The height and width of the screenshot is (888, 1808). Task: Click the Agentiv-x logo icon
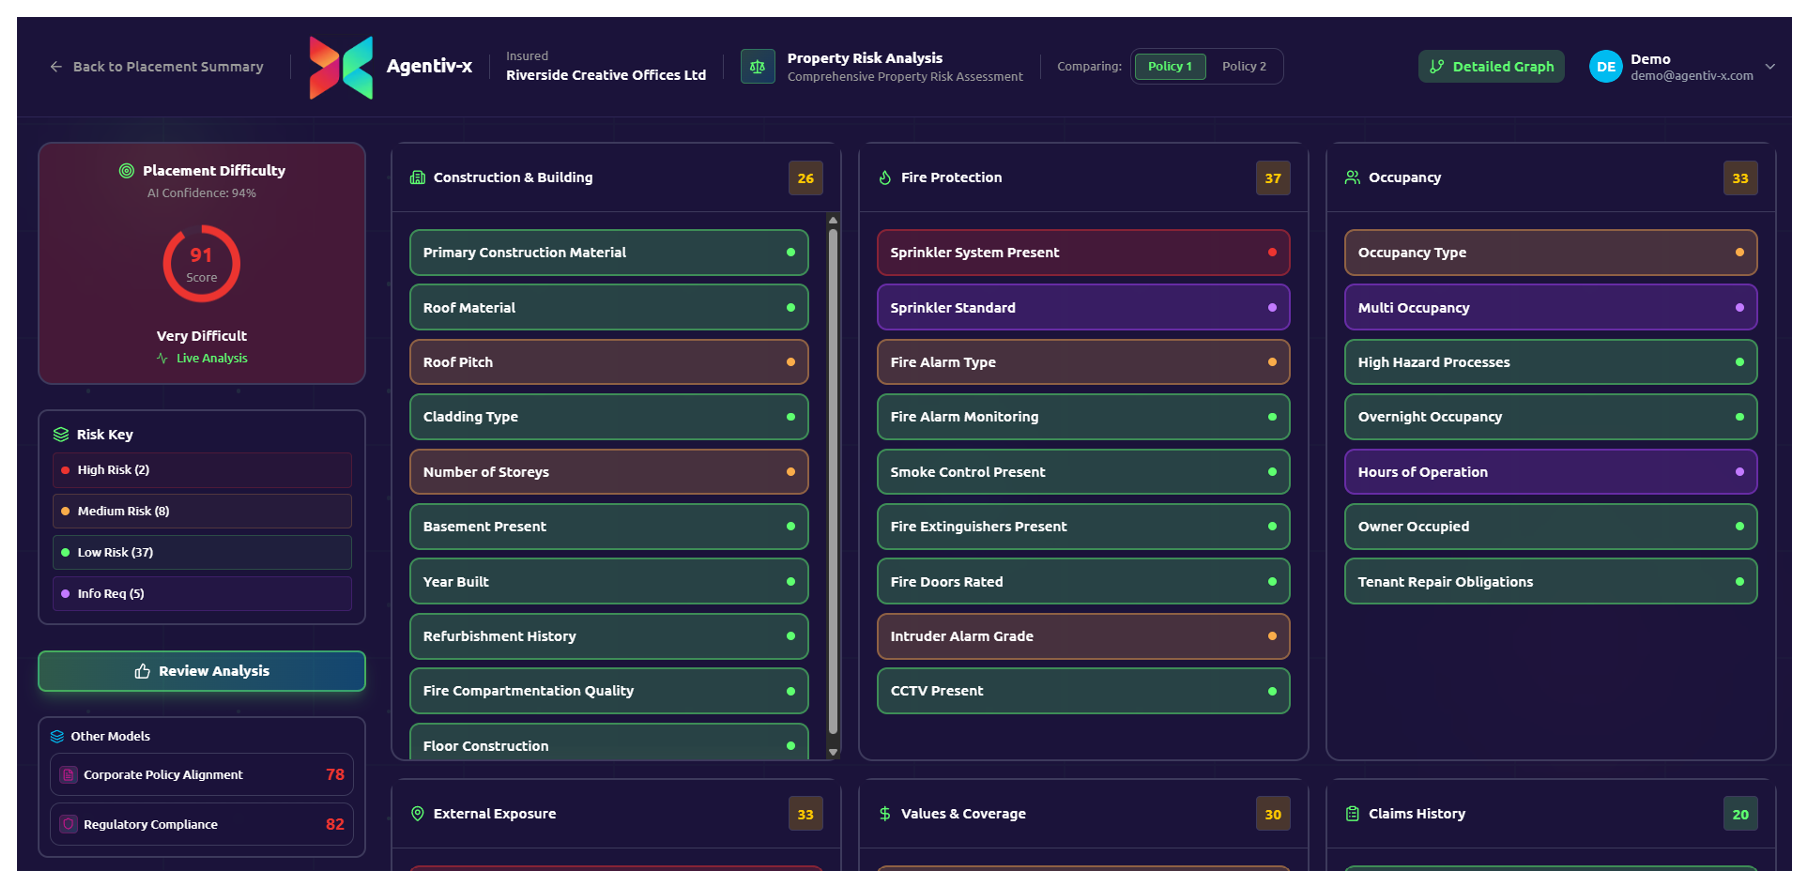pyautogui.click(x=341, y=67)
